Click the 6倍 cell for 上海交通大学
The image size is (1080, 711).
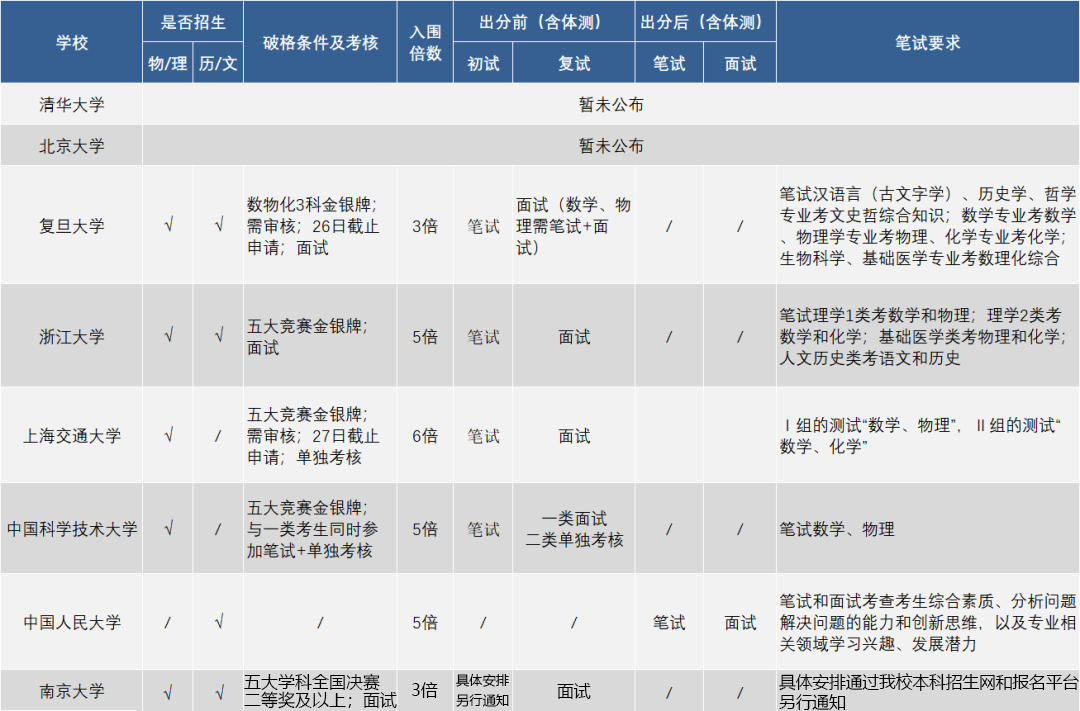(425, 435)
